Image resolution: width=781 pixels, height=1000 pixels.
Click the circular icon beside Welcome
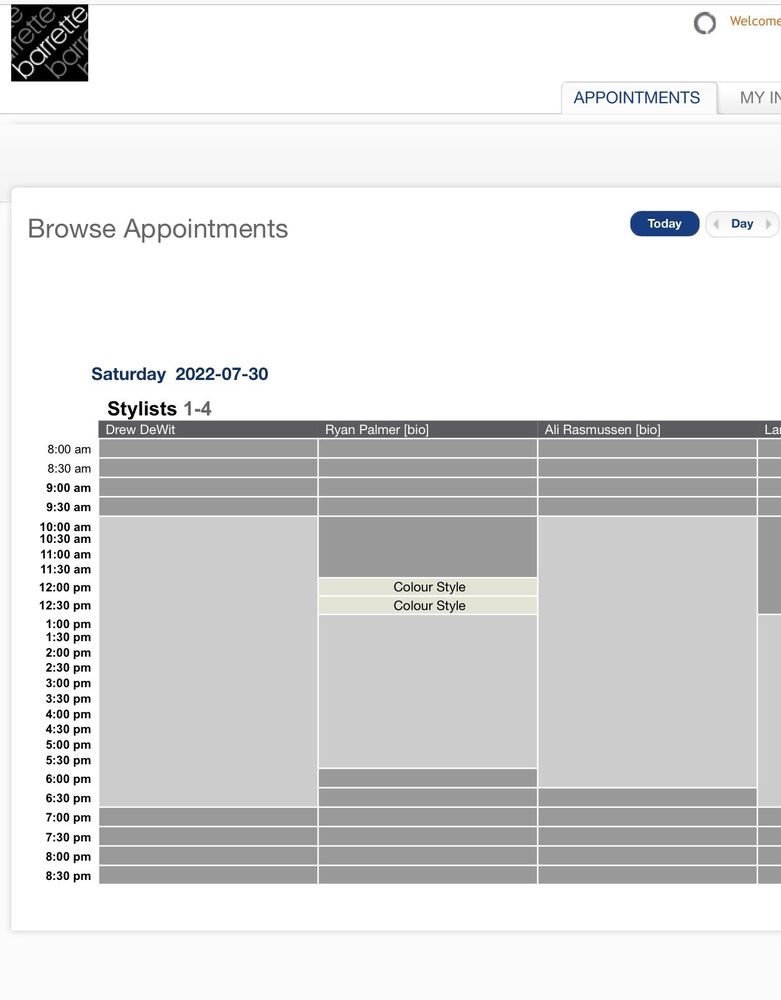pos(705,23)
